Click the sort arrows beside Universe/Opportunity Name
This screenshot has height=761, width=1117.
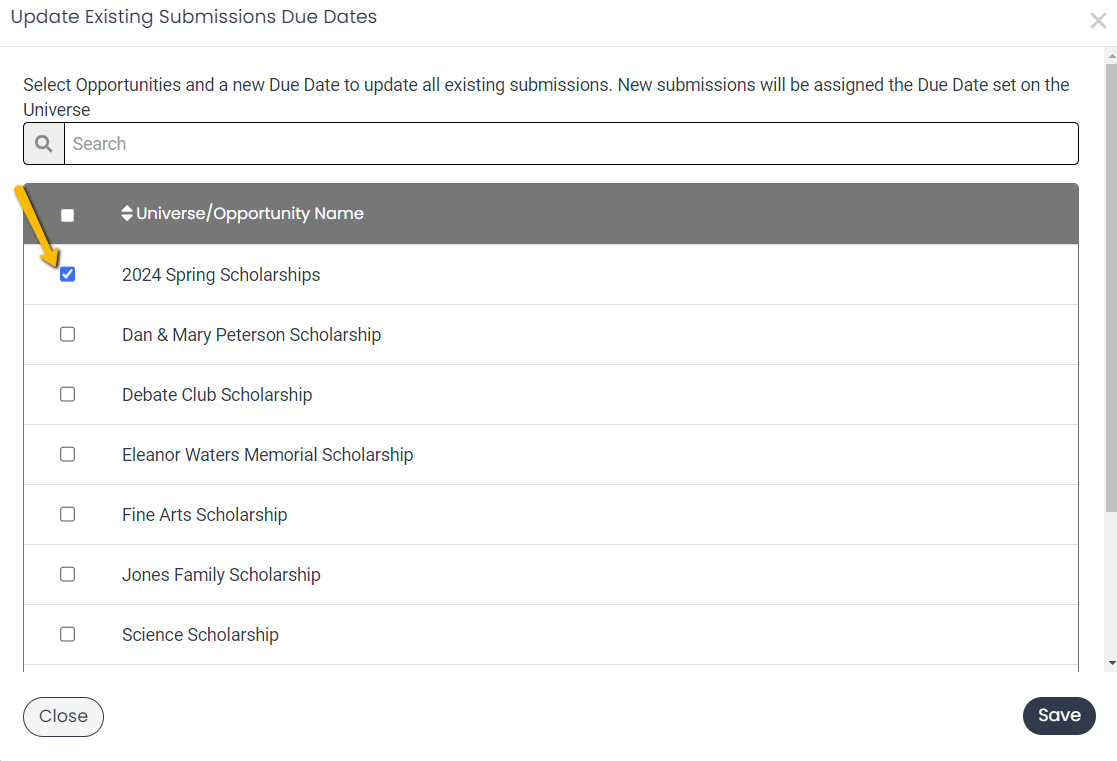pos(127,213)
